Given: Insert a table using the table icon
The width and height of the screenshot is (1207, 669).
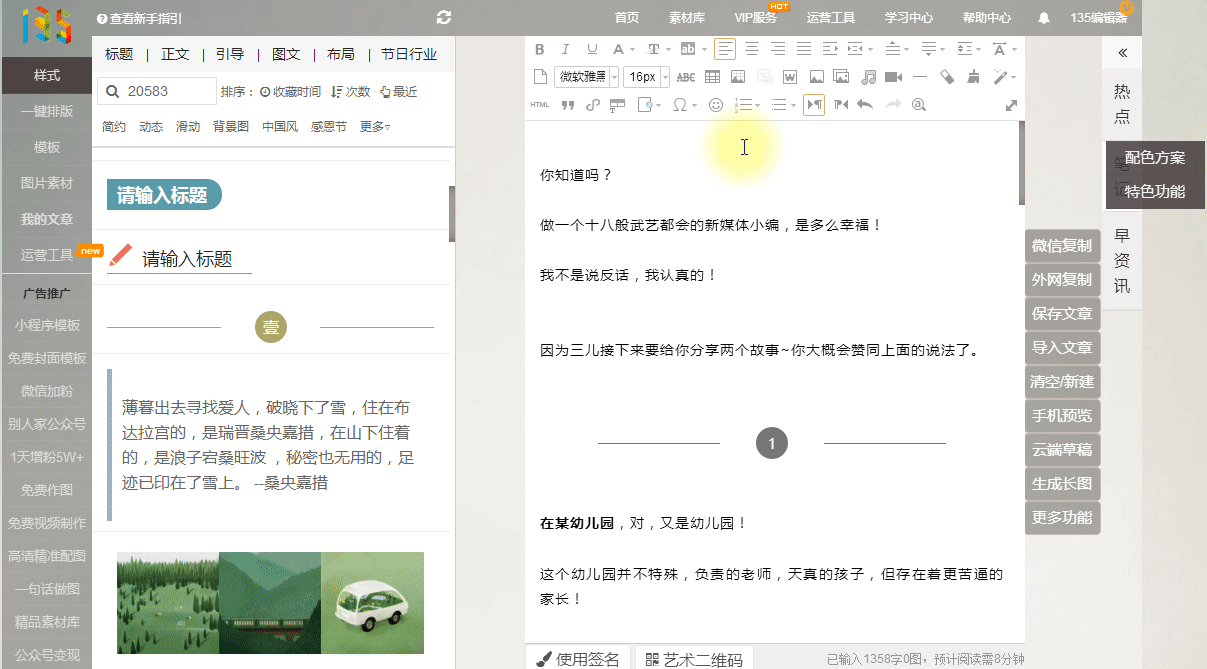Looking at the screenshot, I should pos(713,77).
